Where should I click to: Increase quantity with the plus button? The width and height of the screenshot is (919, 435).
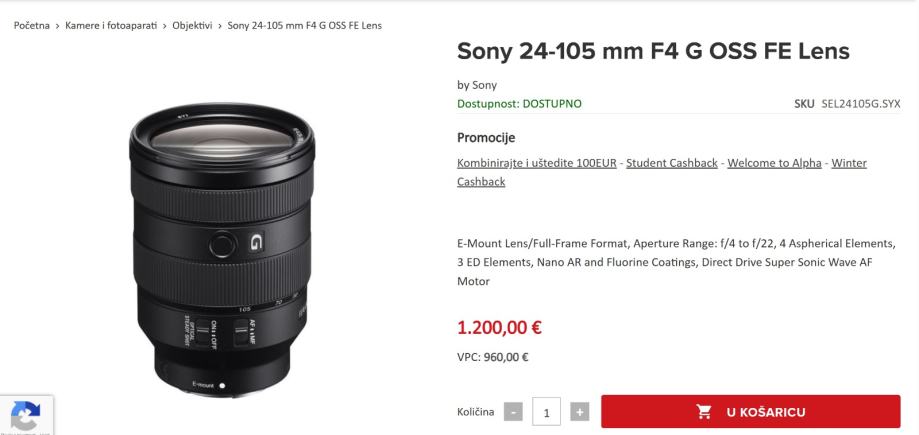point(579,412)
